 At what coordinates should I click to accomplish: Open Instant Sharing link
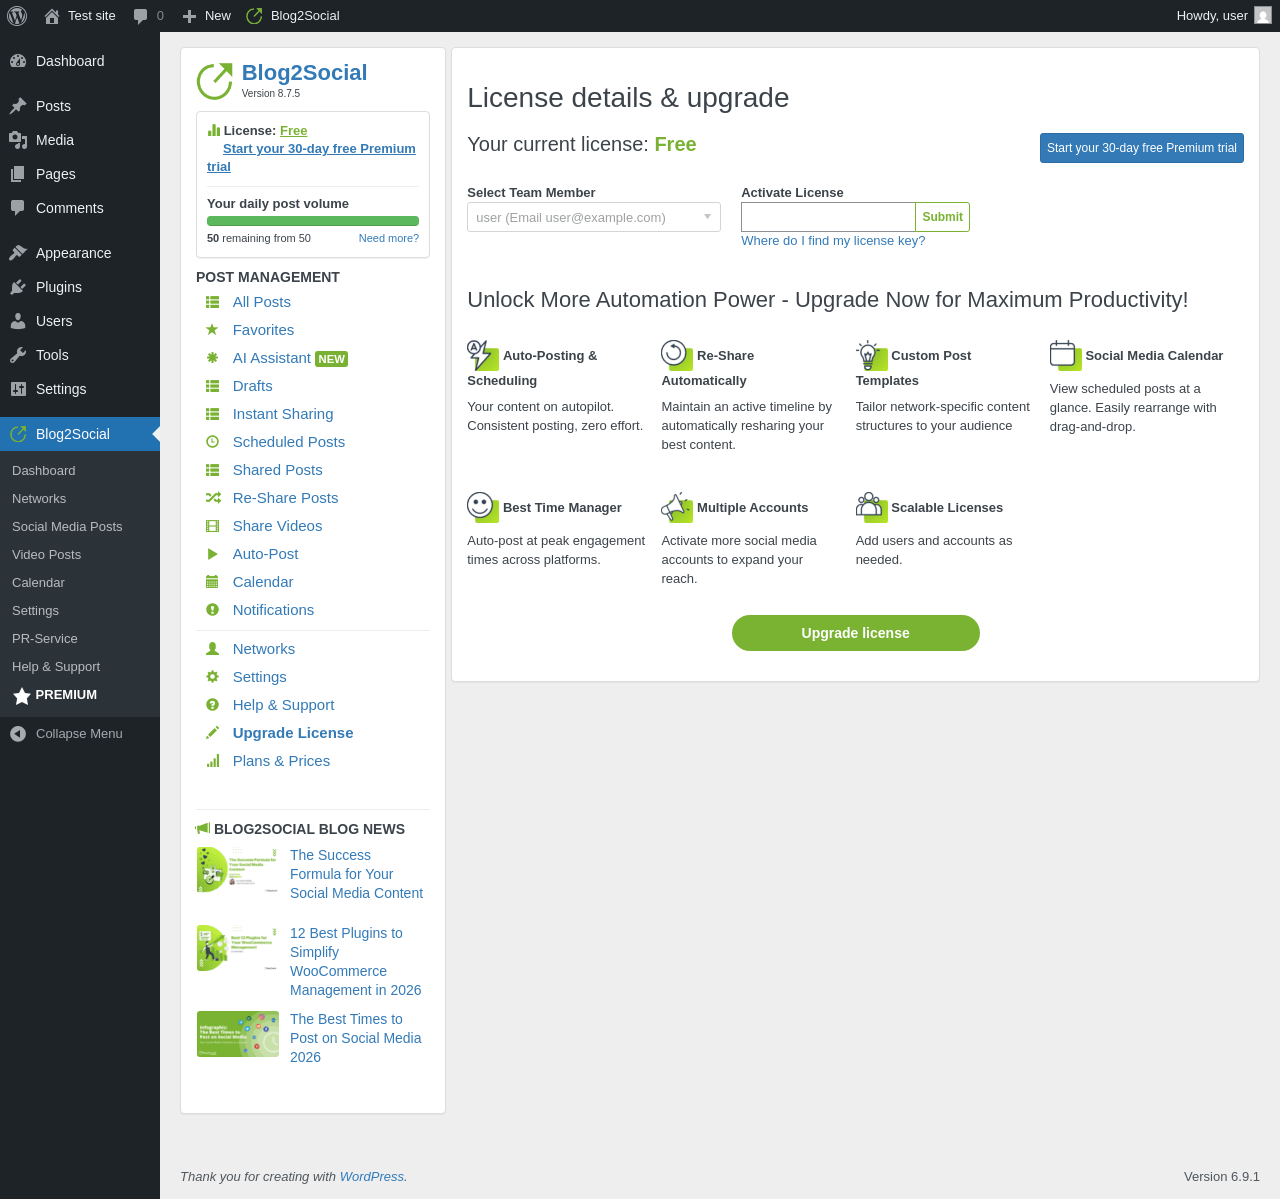283,414
